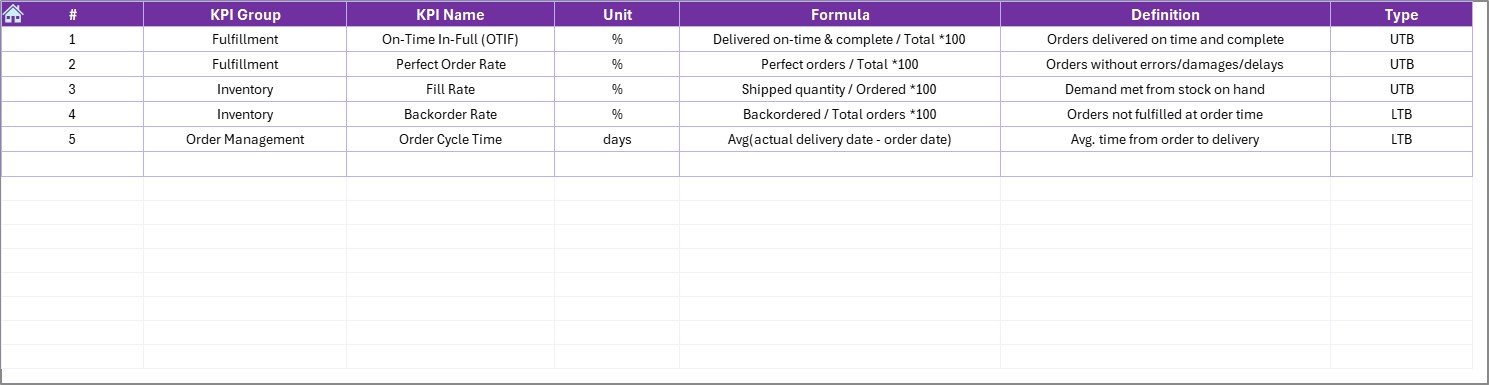Click the home icon in top-left corner
This screenshot has width=1489, height=385.
click(14, 14)
